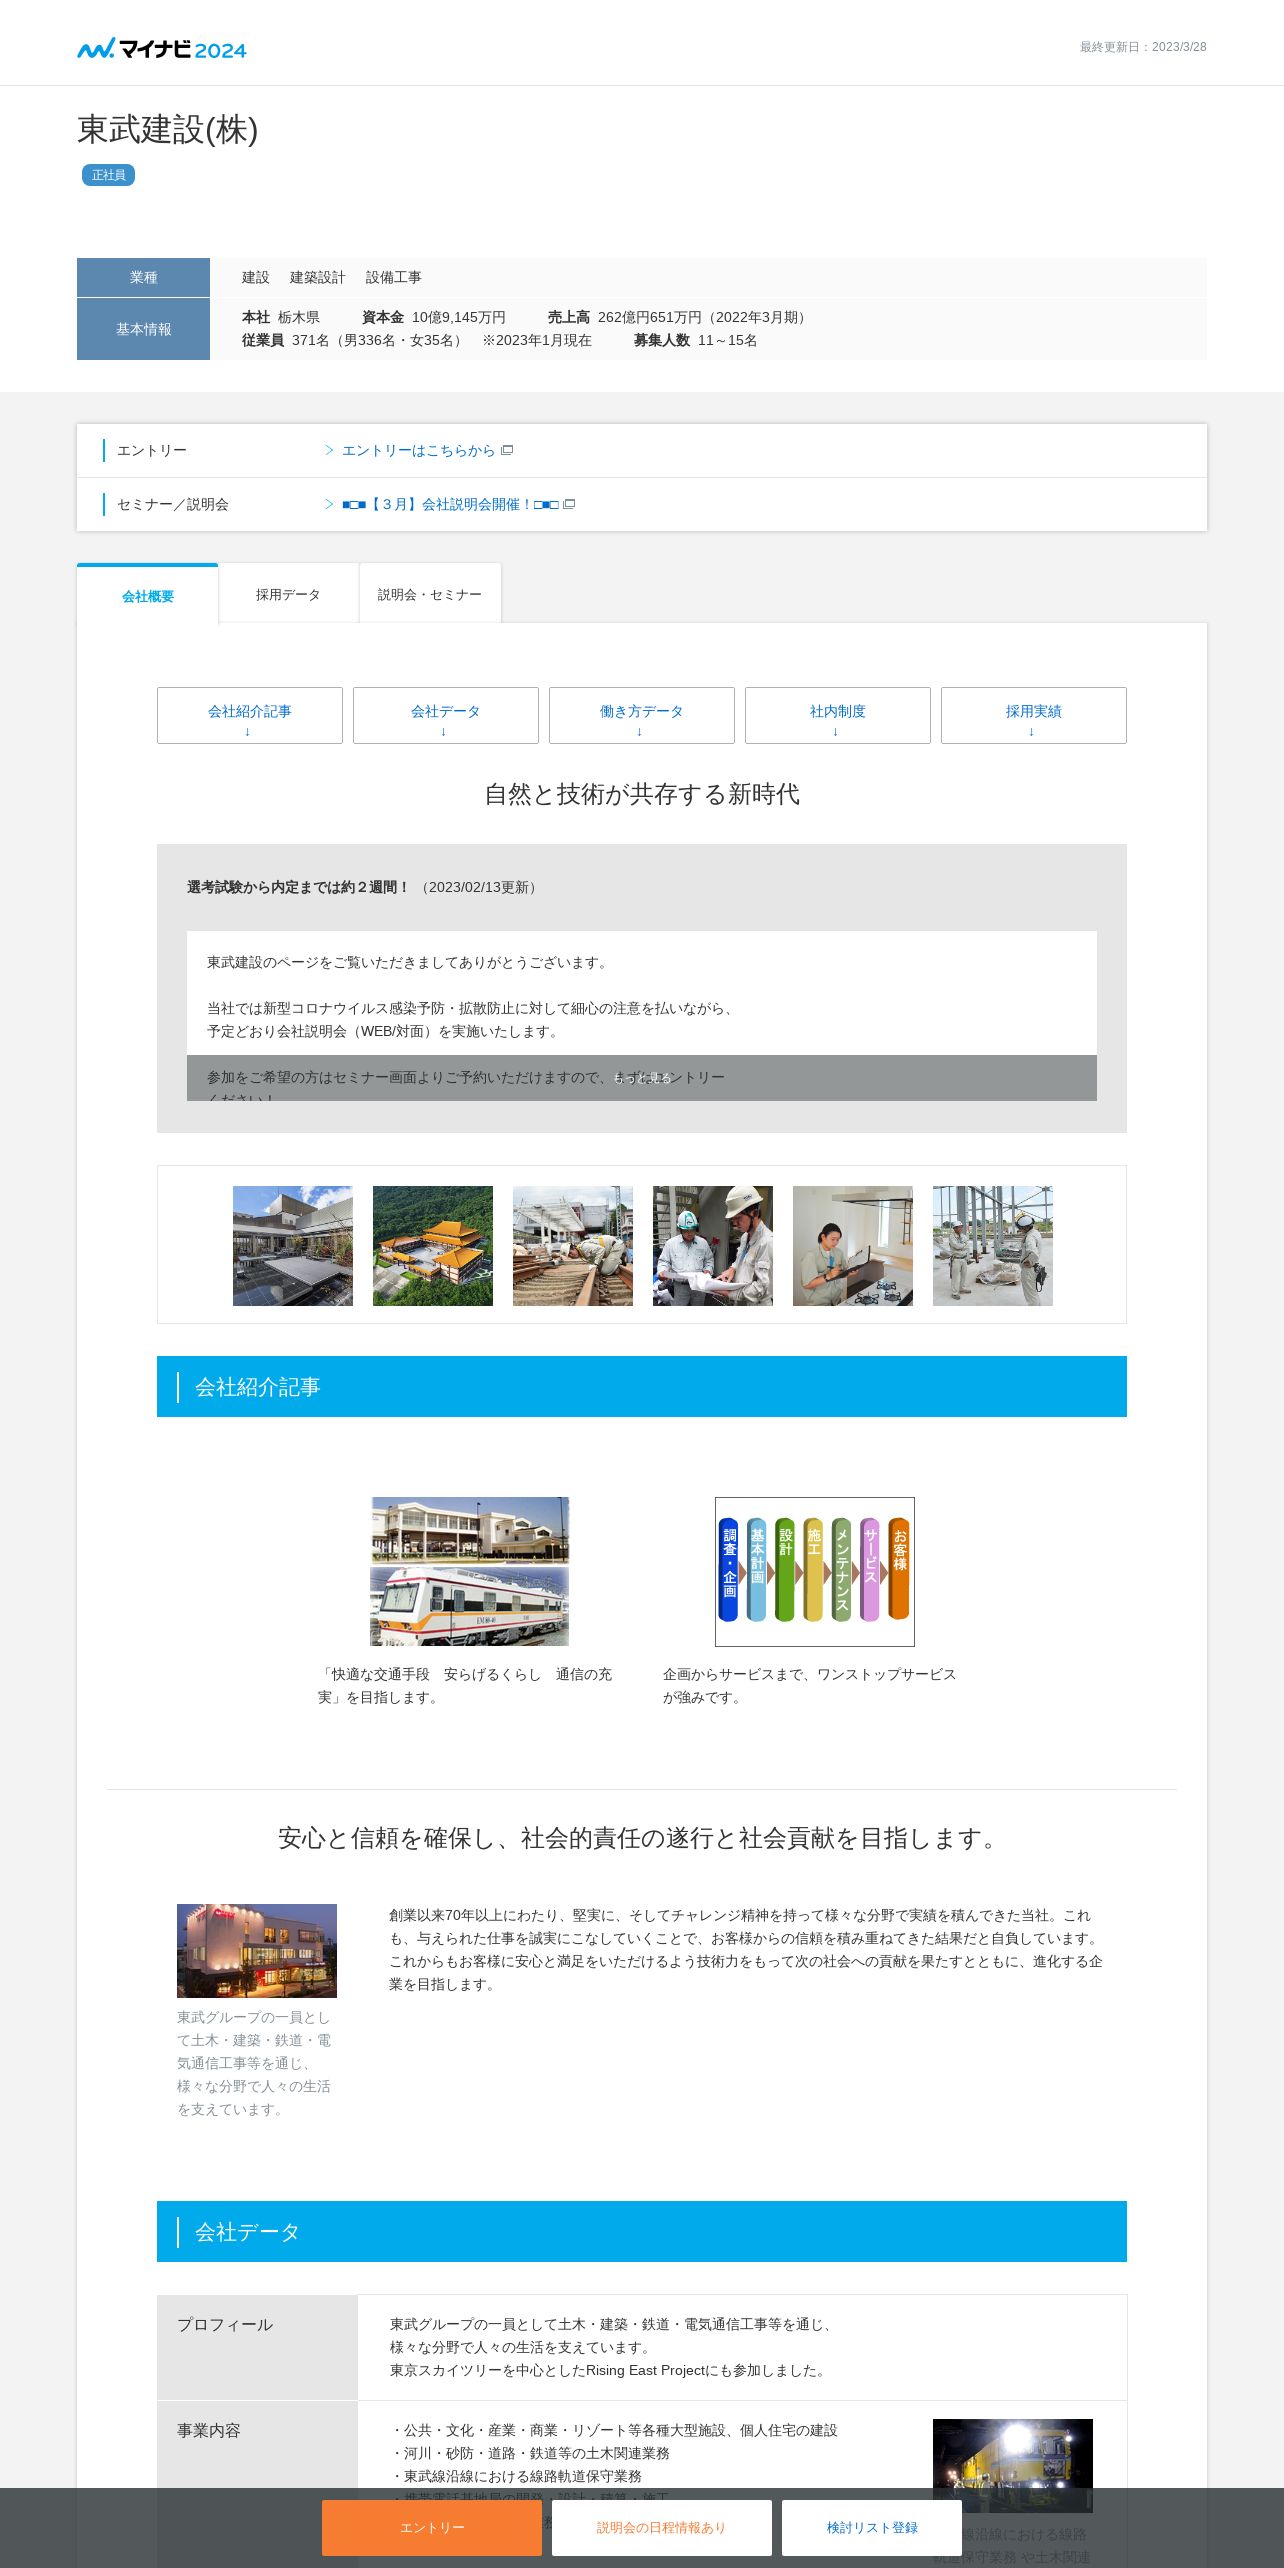Viewport: 1284px width, 2568px height.
Task: Jump to 働き方データ section button
Action: click(642, 716)
